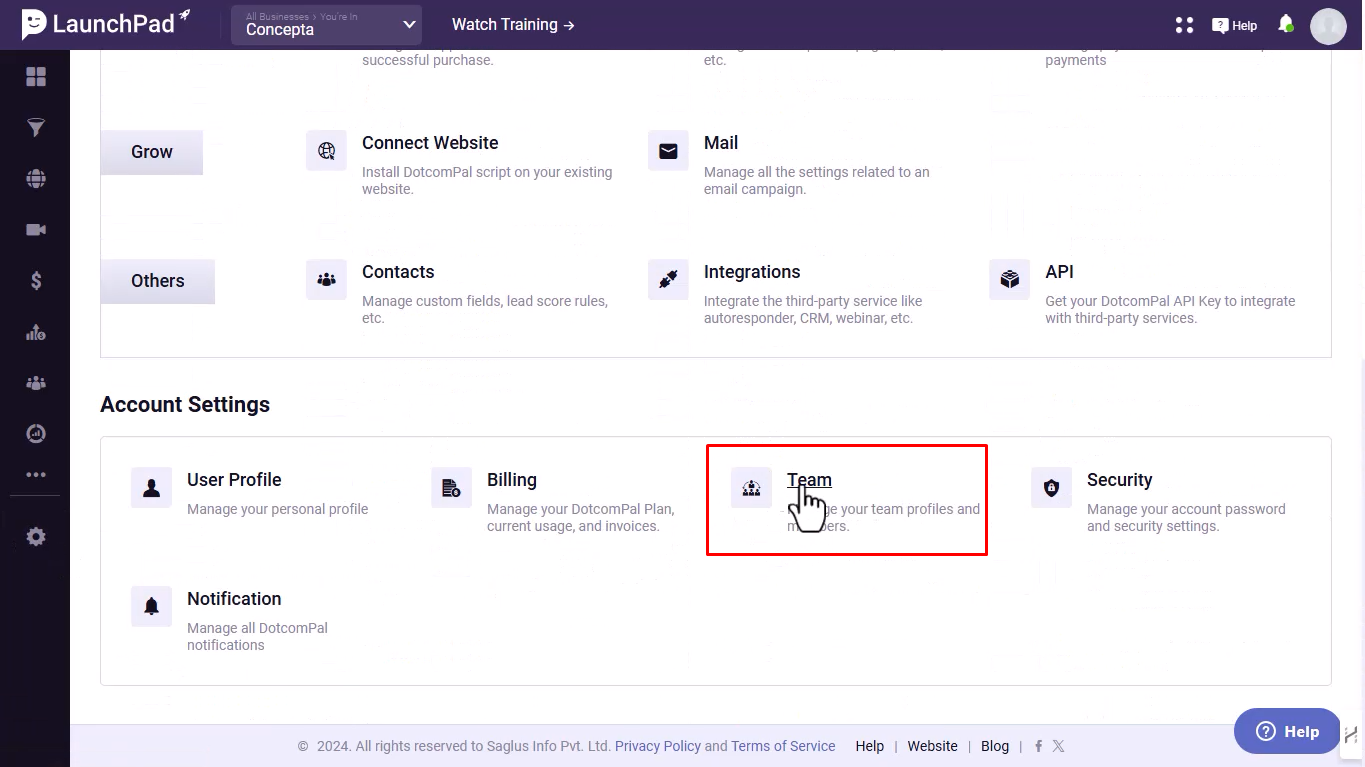Click the Billing document icon
Viewport: 1365px width, 767px height.
coord(451,488)
